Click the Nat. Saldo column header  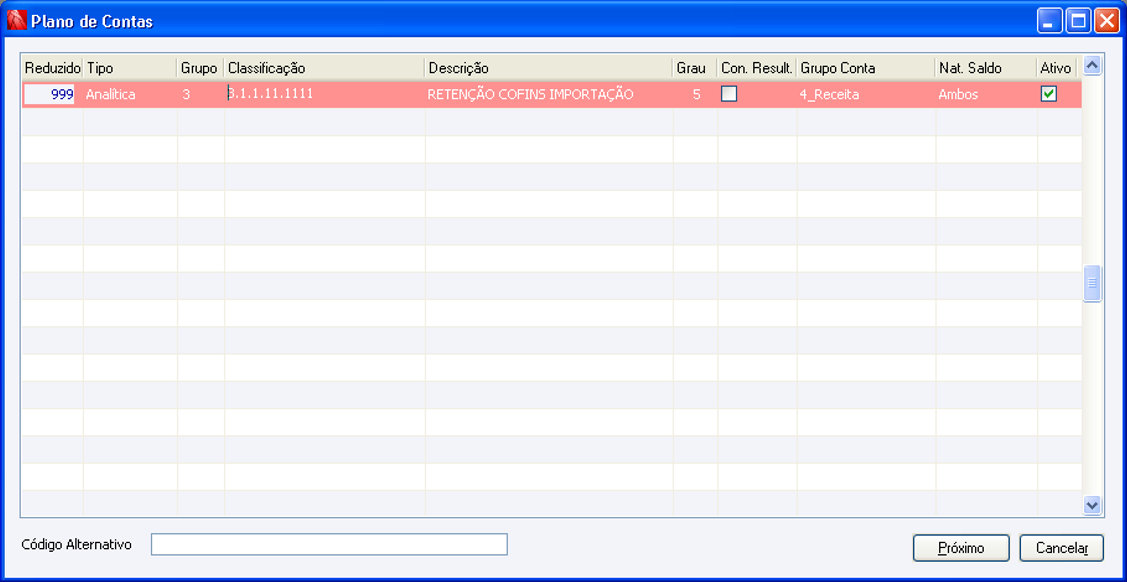pyautogui.click(x=986, y=68)
